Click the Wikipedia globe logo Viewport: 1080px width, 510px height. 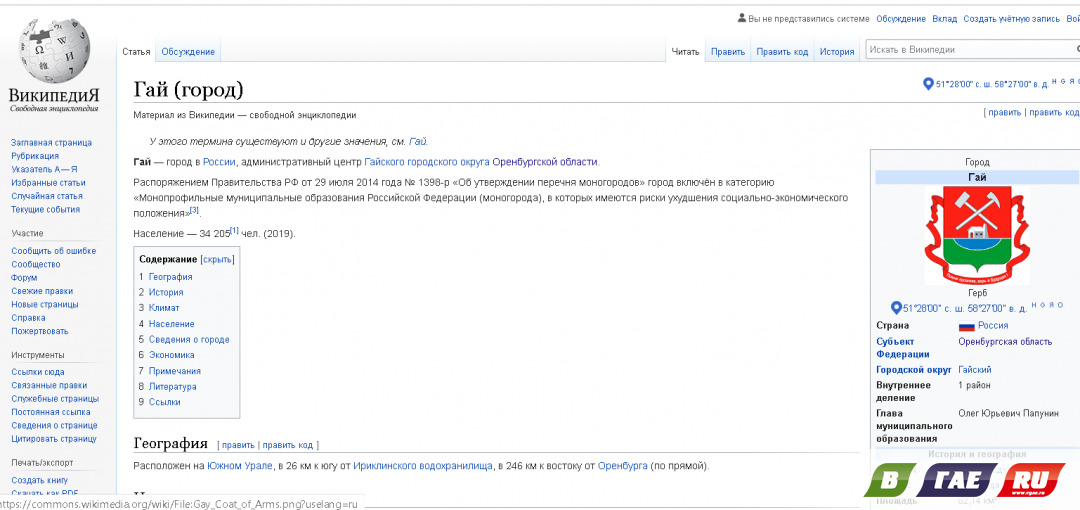tap(54, 51)
